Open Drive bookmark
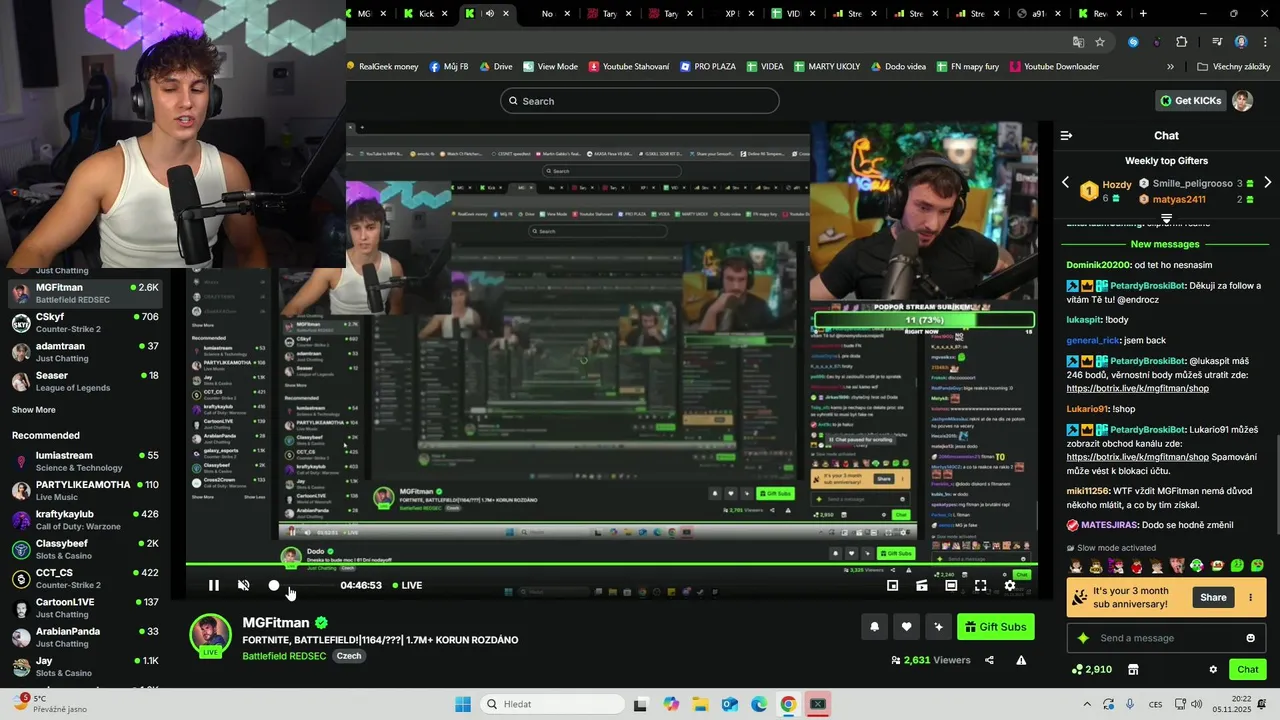 (496, 67)
